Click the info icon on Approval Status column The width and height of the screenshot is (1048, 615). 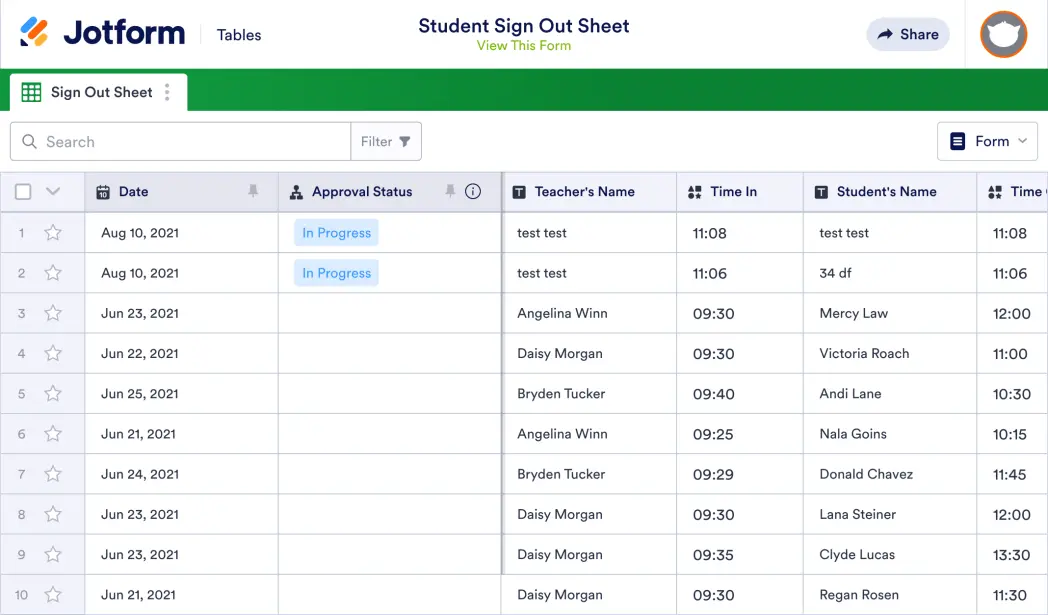click(473, 191)
